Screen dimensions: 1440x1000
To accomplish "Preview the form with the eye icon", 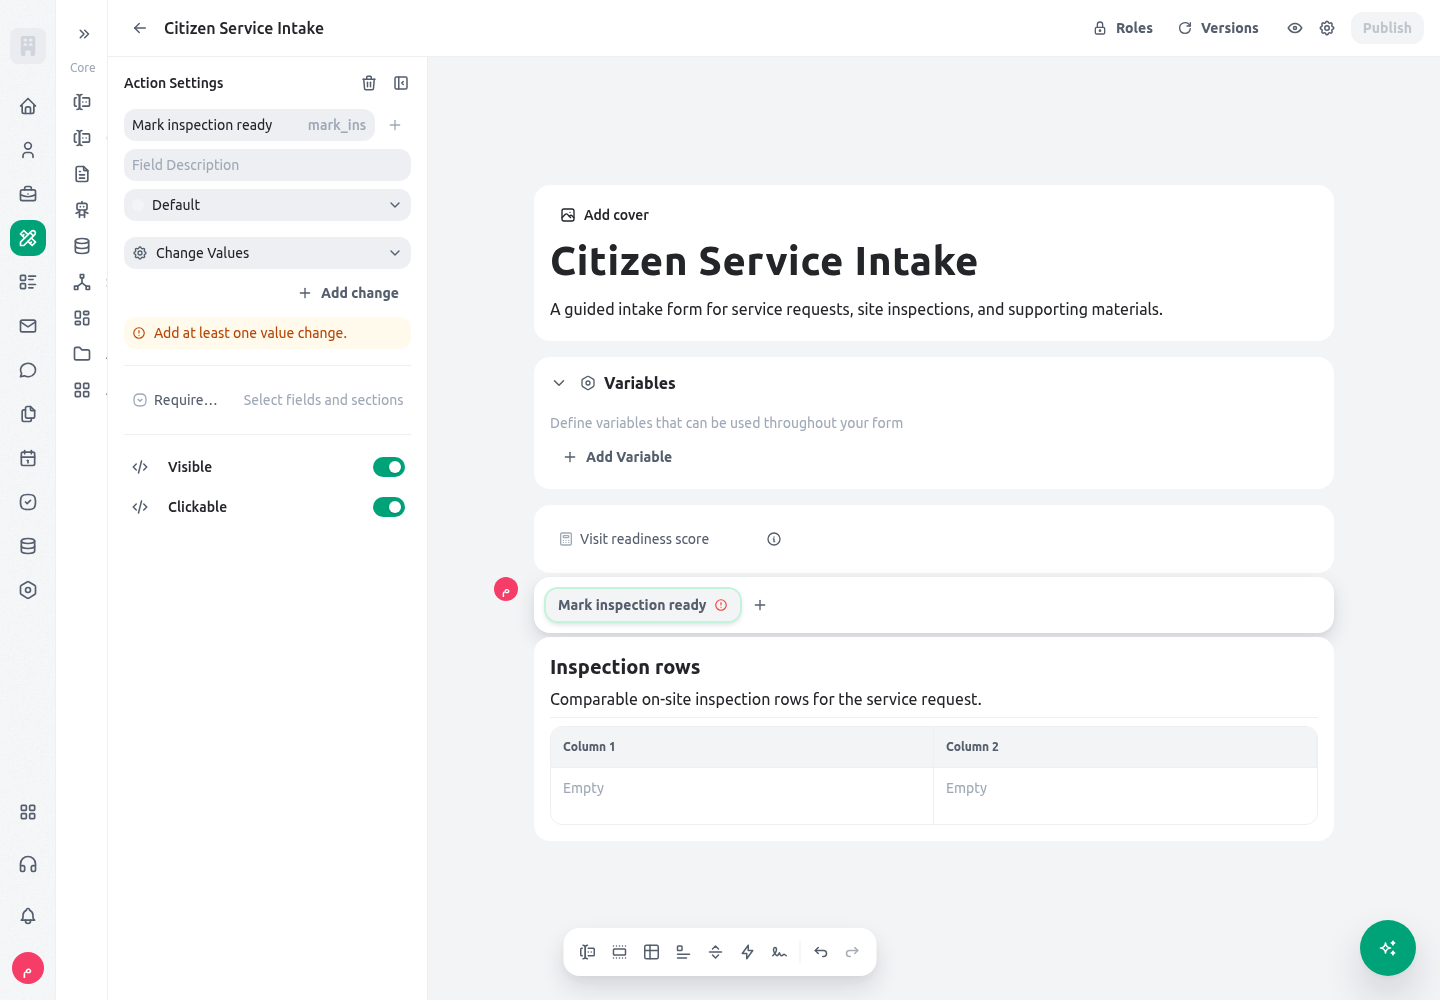I will pyautogui.click(x=1295, y=28).
